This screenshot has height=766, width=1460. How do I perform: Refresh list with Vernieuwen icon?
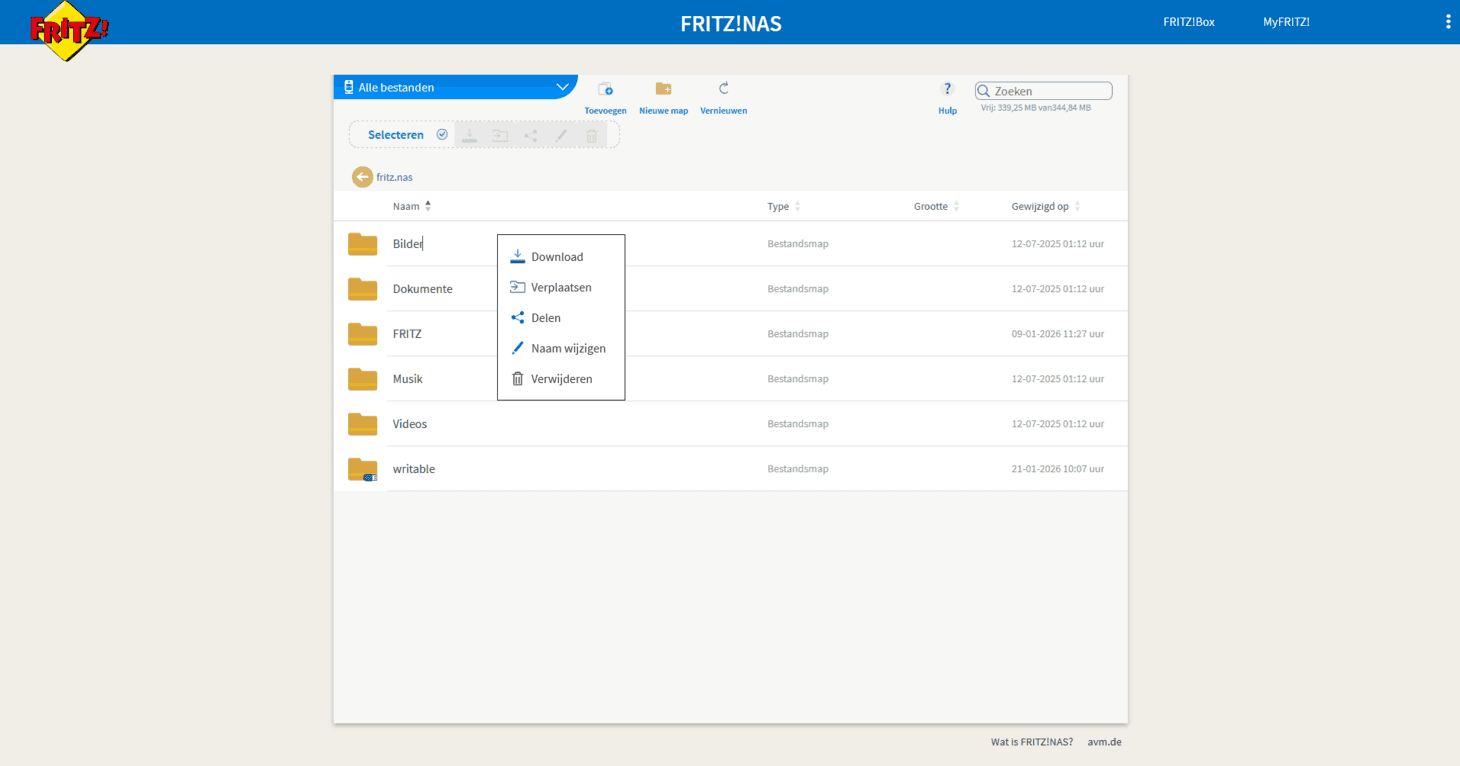coord(724,89)
